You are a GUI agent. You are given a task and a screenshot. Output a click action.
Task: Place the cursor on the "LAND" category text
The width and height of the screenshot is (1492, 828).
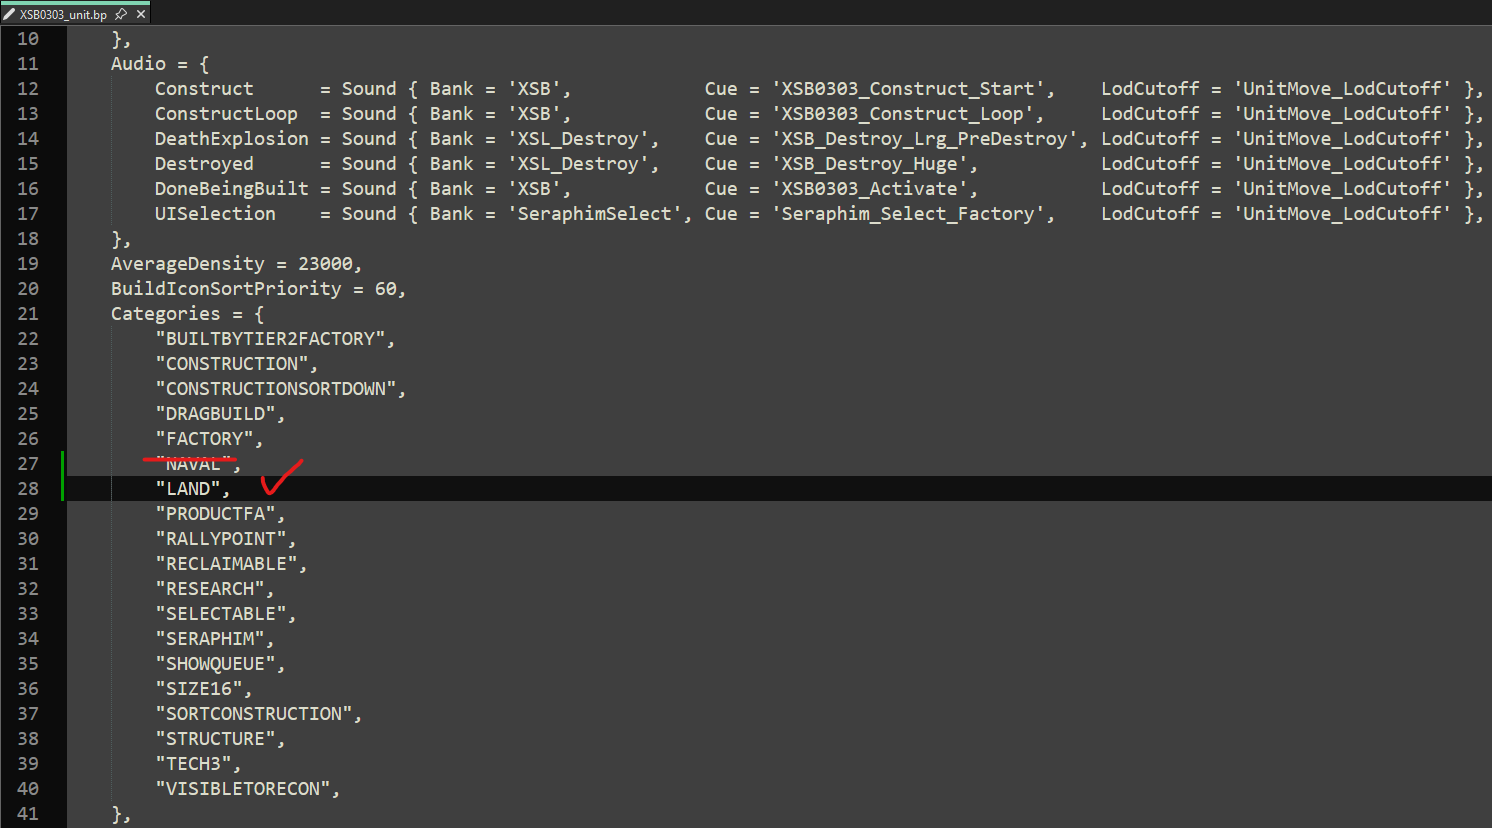188,489
